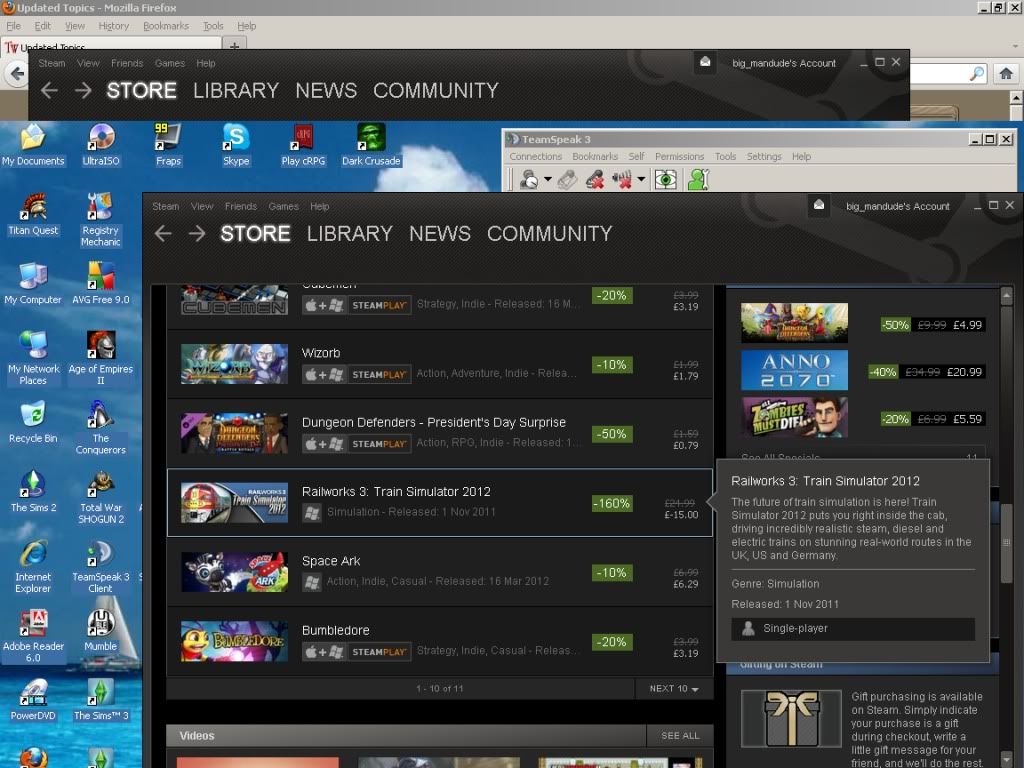The image size is (1024, 768).
Task: Toggle away status in TeamSpeak toolbar
Action: (530, 180)
